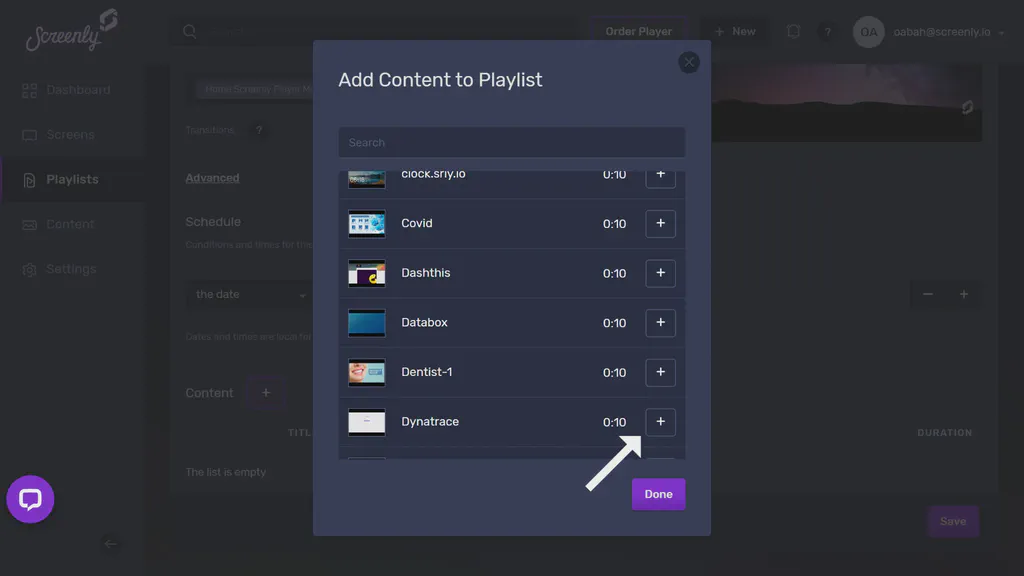
Task: Click the Databox thumbnail
Action: [x=366, y=322]
